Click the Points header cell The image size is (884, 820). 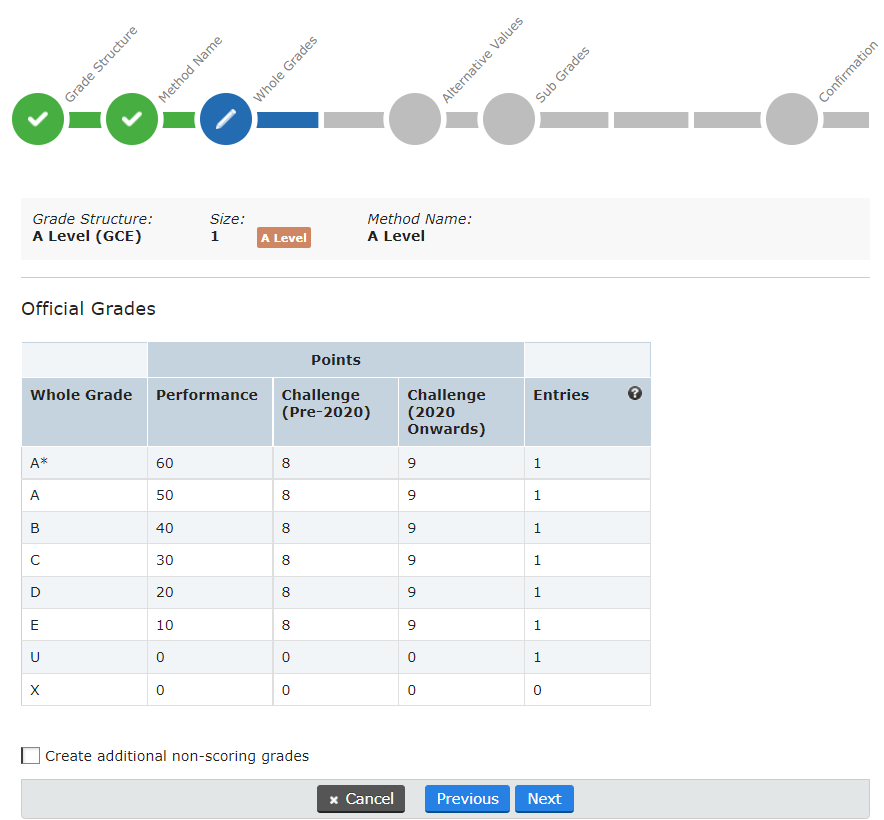coord(335,360)
